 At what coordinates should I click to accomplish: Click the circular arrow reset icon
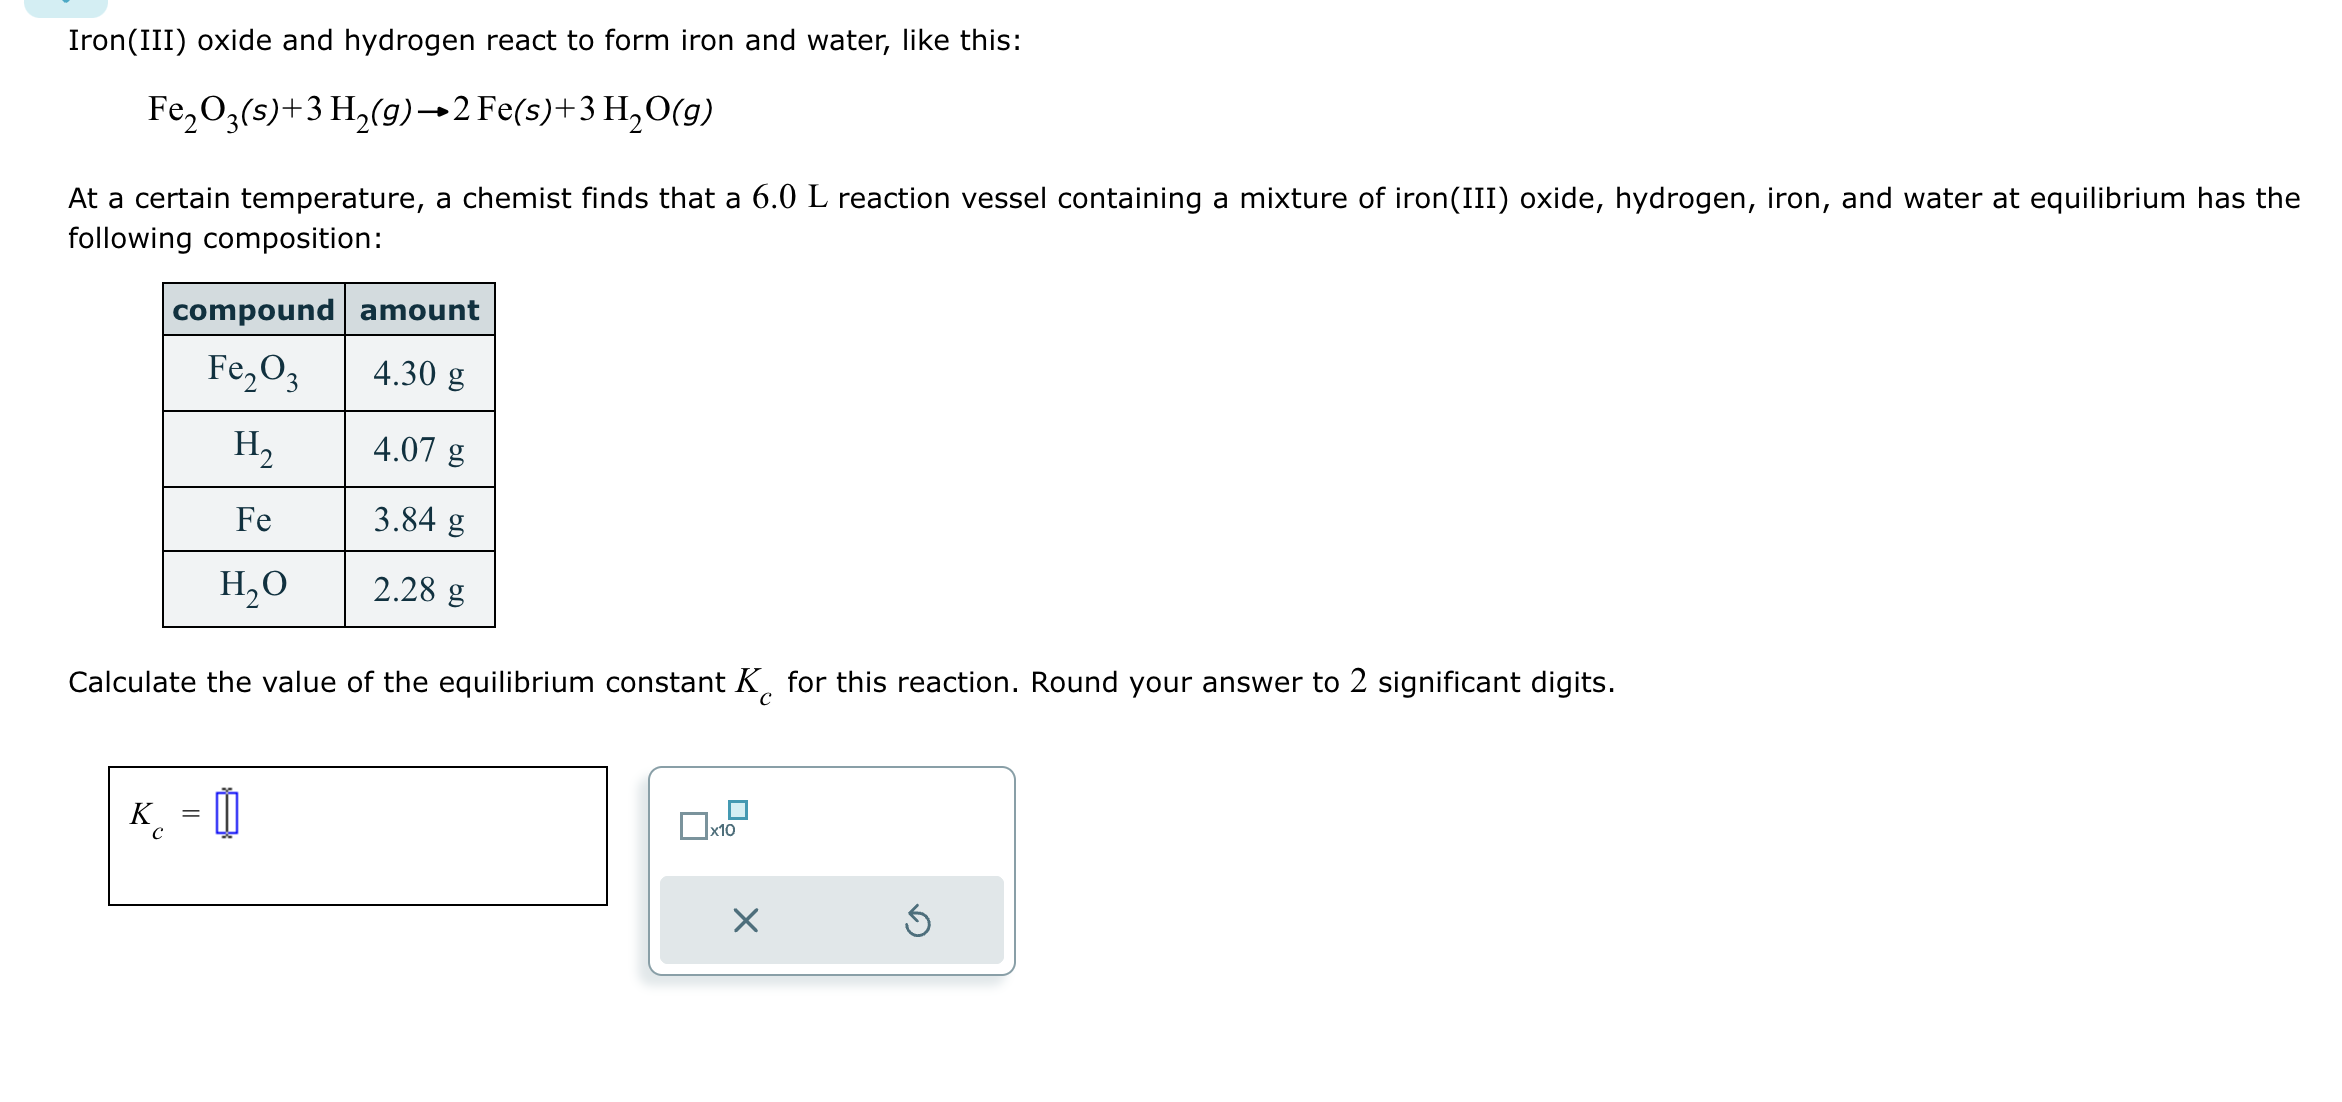tap(917, 921)
